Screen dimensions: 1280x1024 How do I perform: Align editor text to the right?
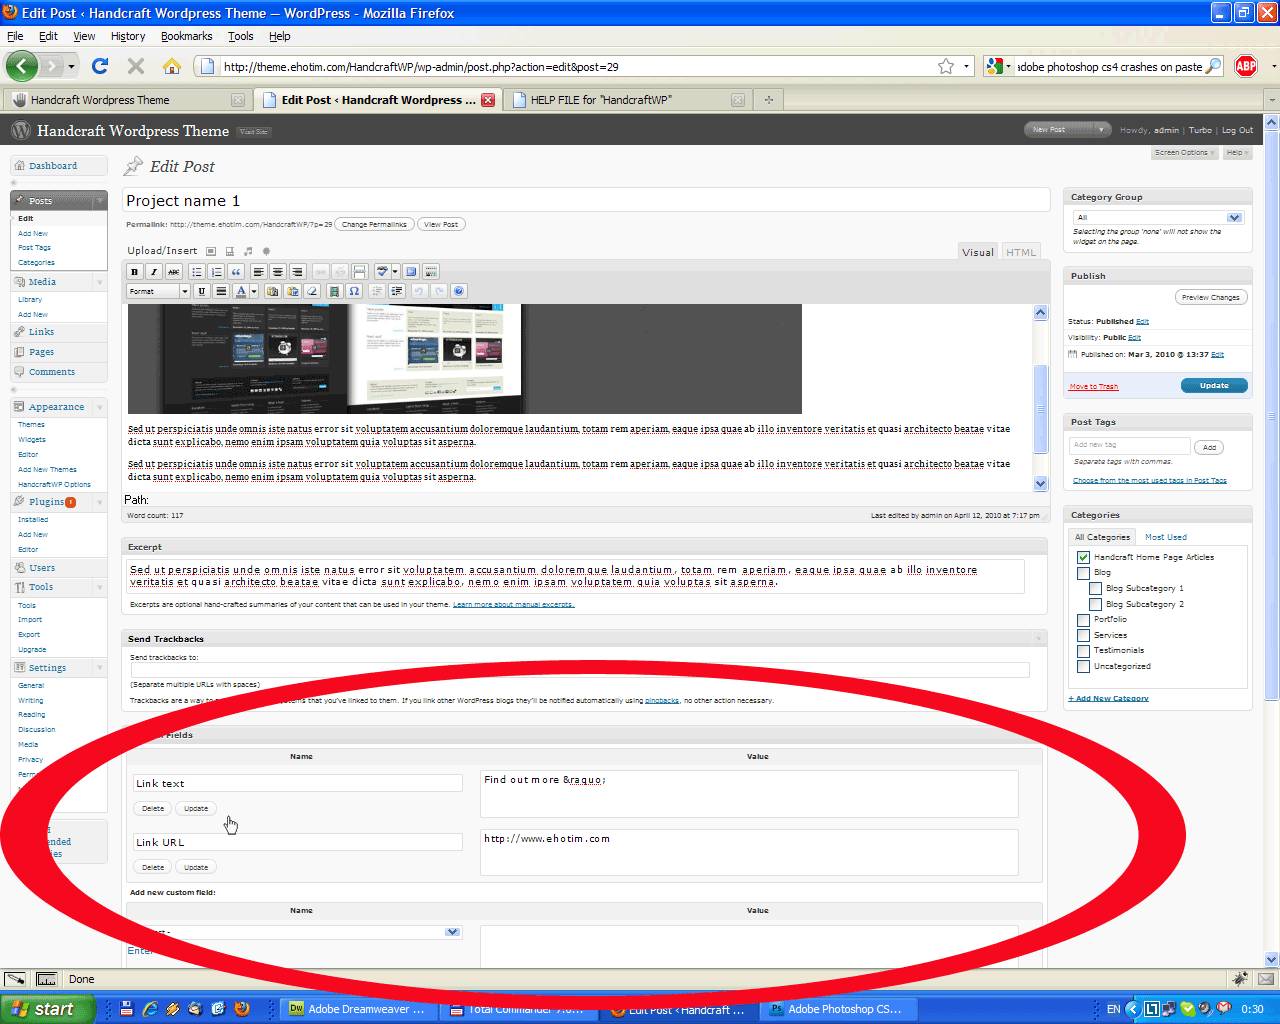click(x=298, y=272)
